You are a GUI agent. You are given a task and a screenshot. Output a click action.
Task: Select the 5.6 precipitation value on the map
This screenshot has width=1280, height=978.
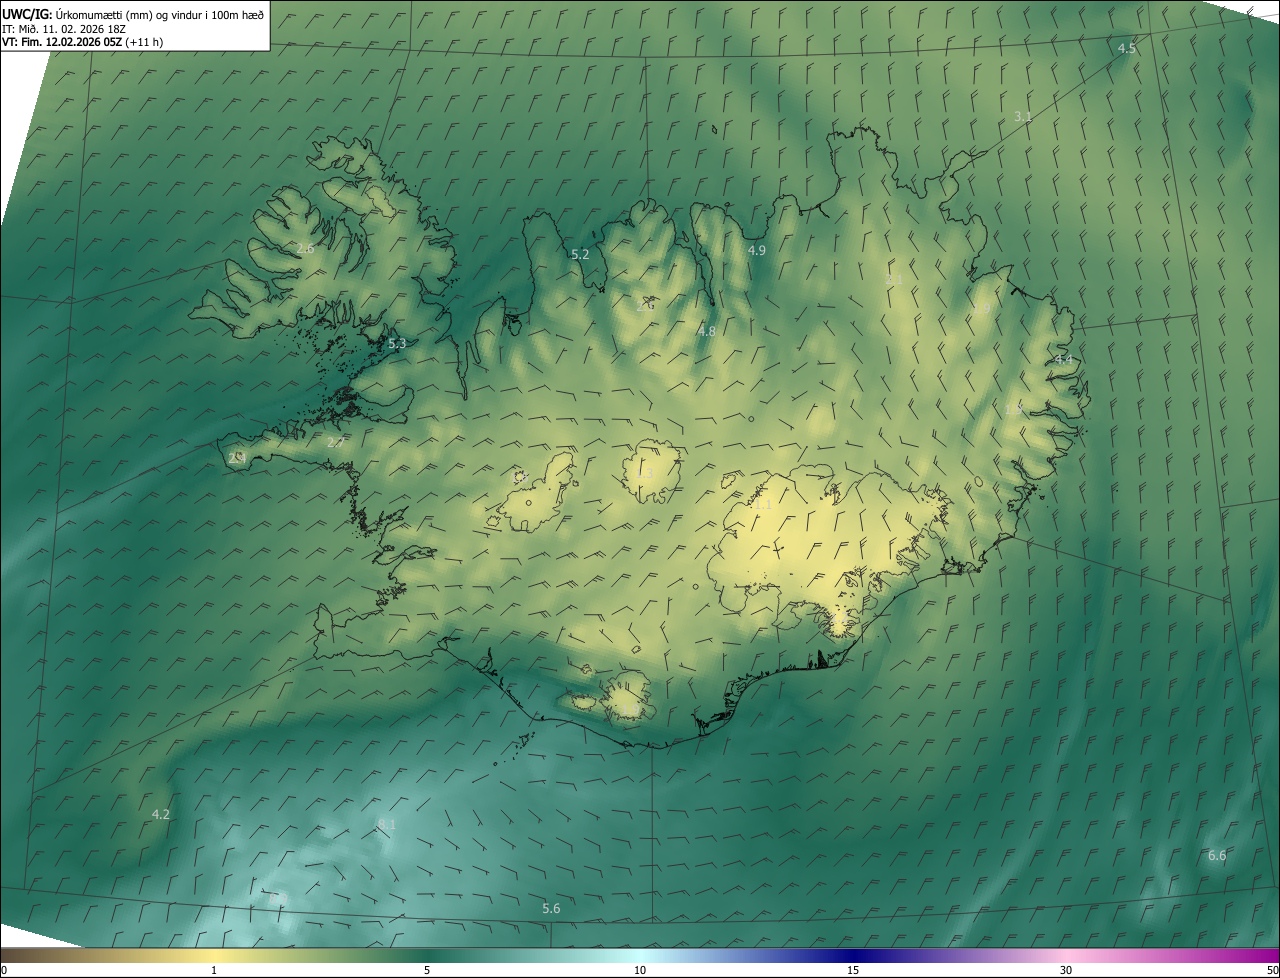point(552,909)
